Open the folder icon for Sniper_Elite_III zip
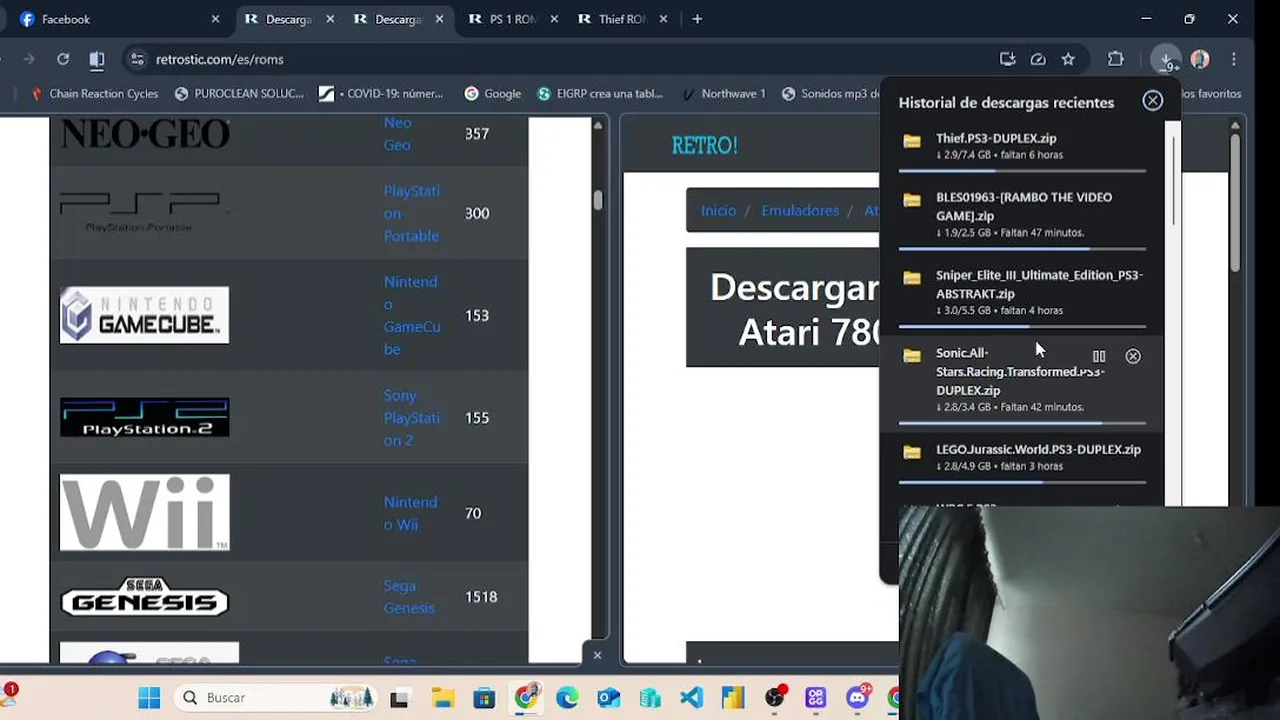This screenshot has height=720, width=1280. pyautogui.click(x=912, y=278)
